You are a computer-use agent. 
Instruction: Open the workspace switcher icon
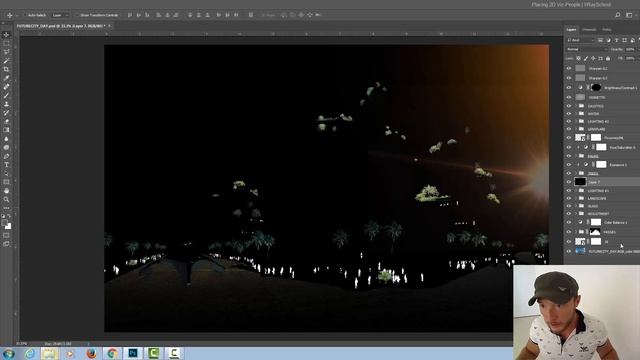629,15
